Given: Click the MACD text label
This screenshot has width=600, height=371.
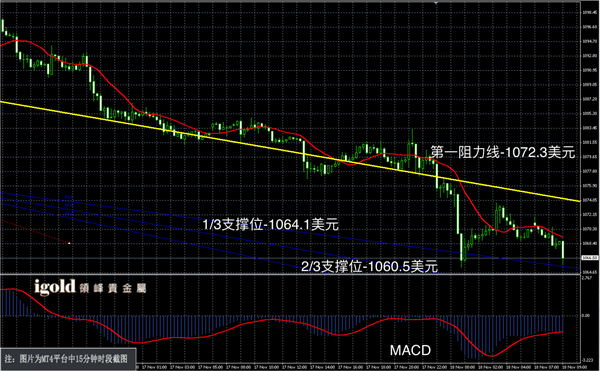Looking at the screenshot, I should coord(410,350).
